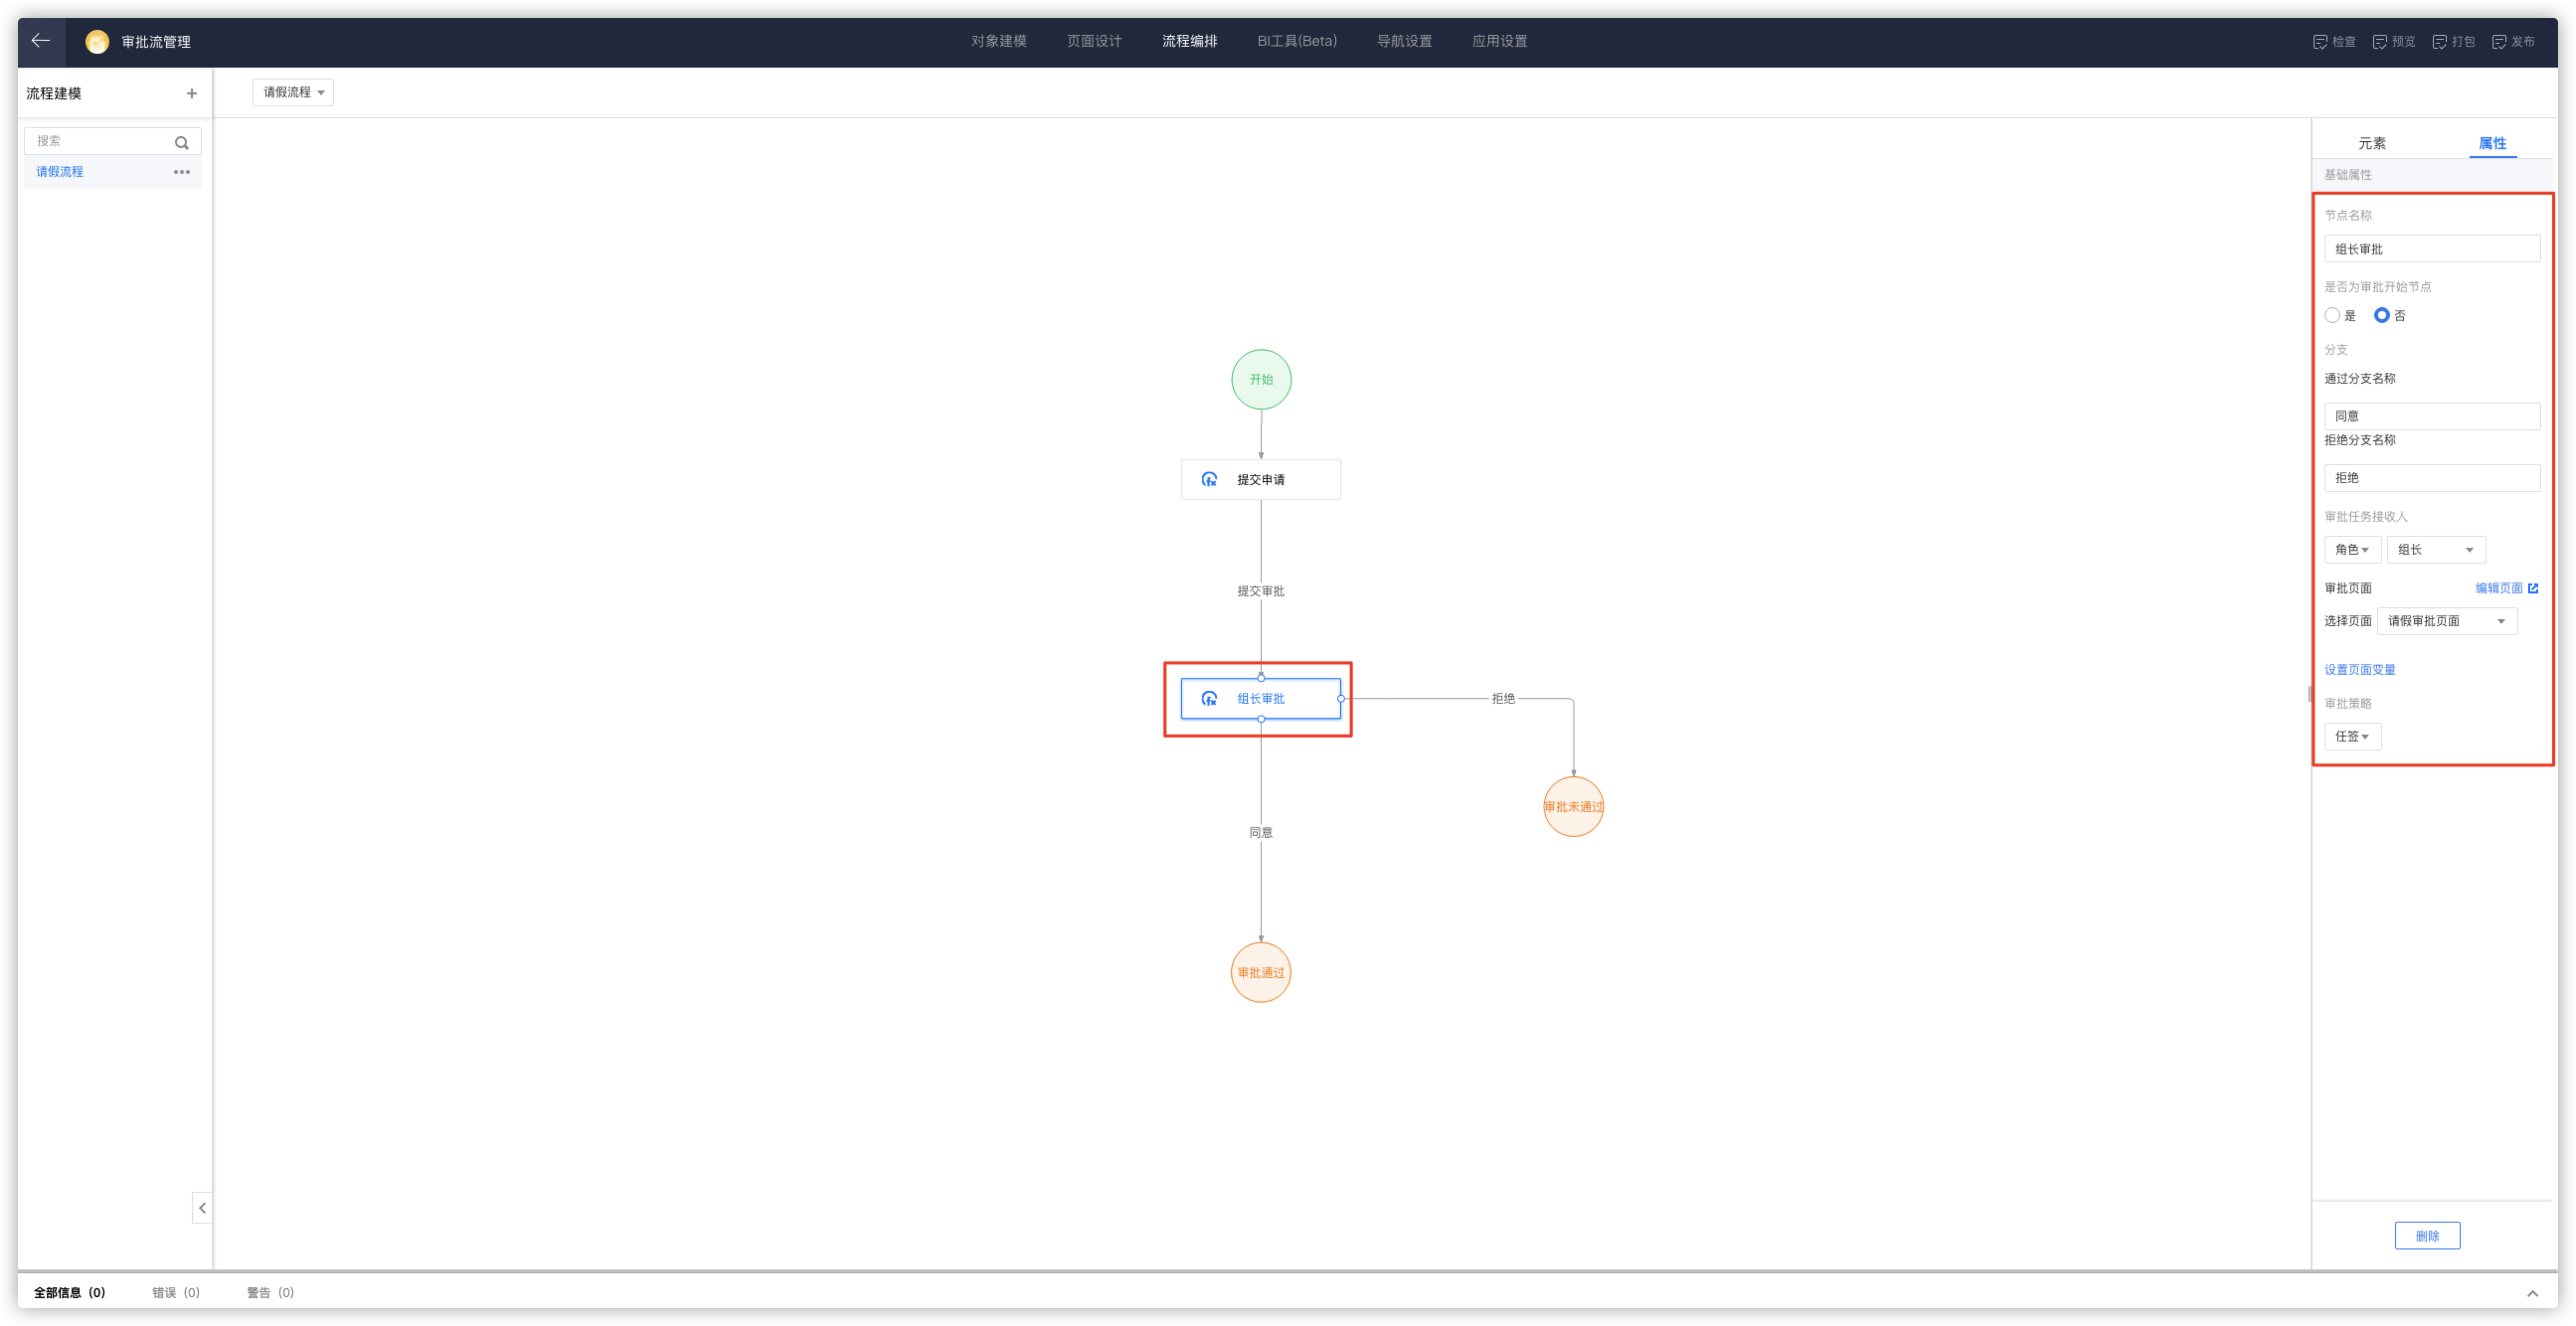Click the 拒绝 edge label on canvas
The width and height of the screenshot is (2576, 1326).
(1503, 698)
